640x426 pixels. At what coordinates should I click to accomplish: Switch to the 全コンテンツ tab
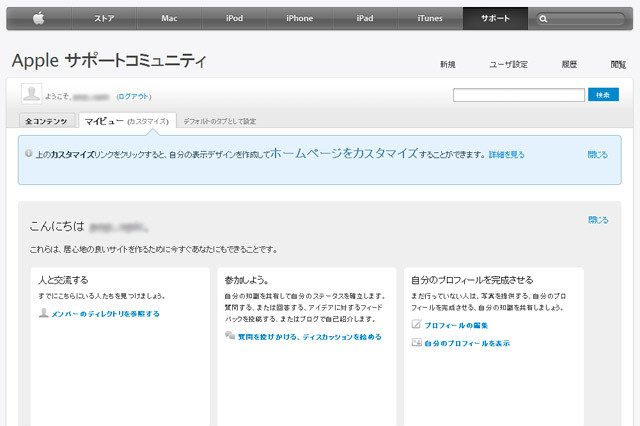pos(47,121)
